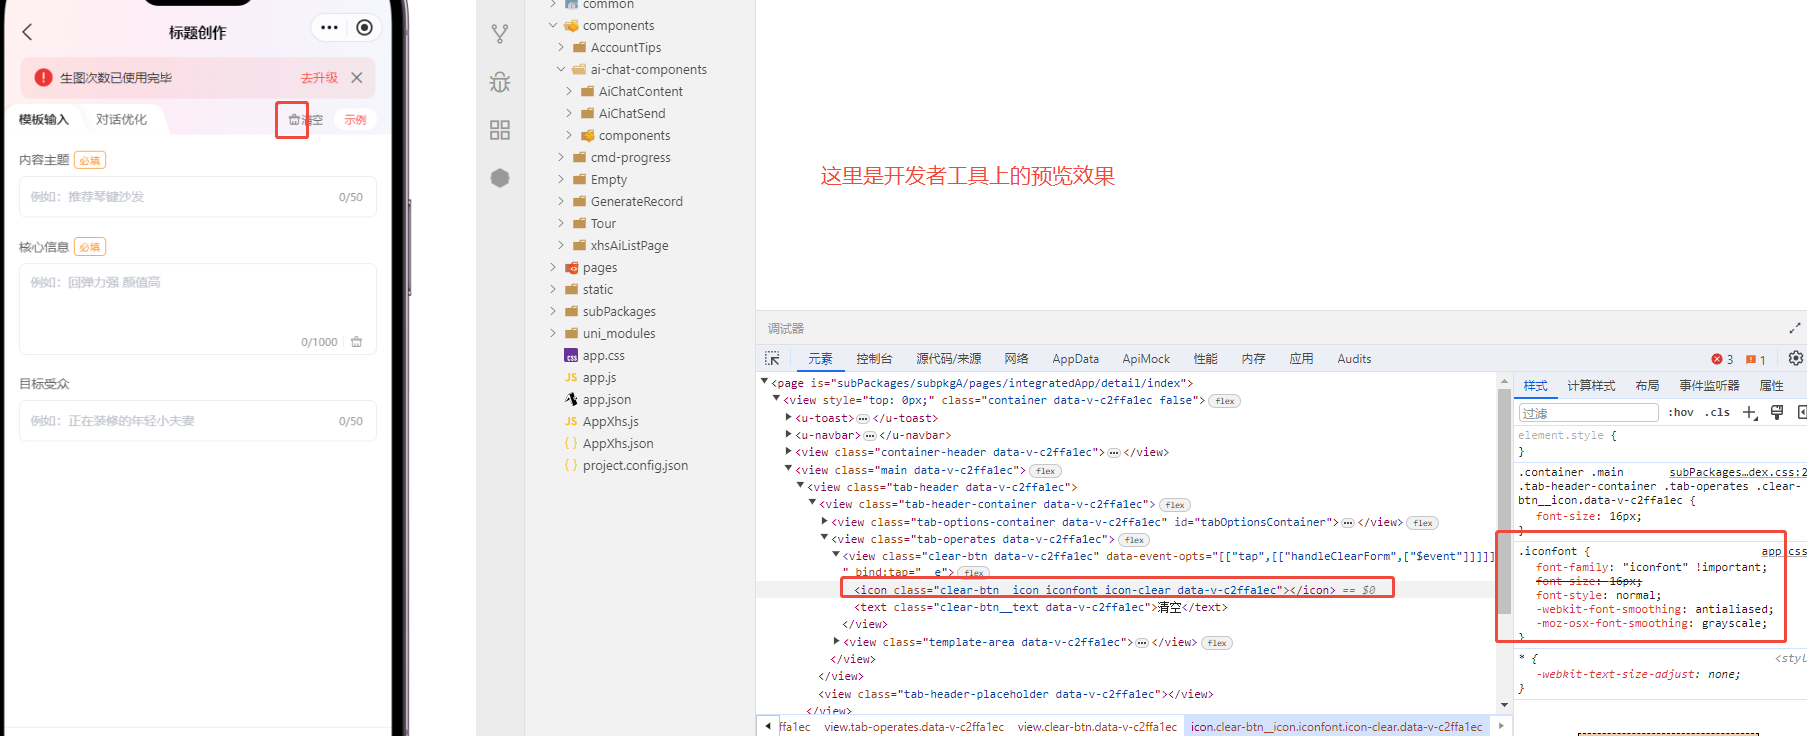This screenshot has height=736, width=1807.
Task: Toggle the :hov element state panel
Action: (x=1681, y=413)
